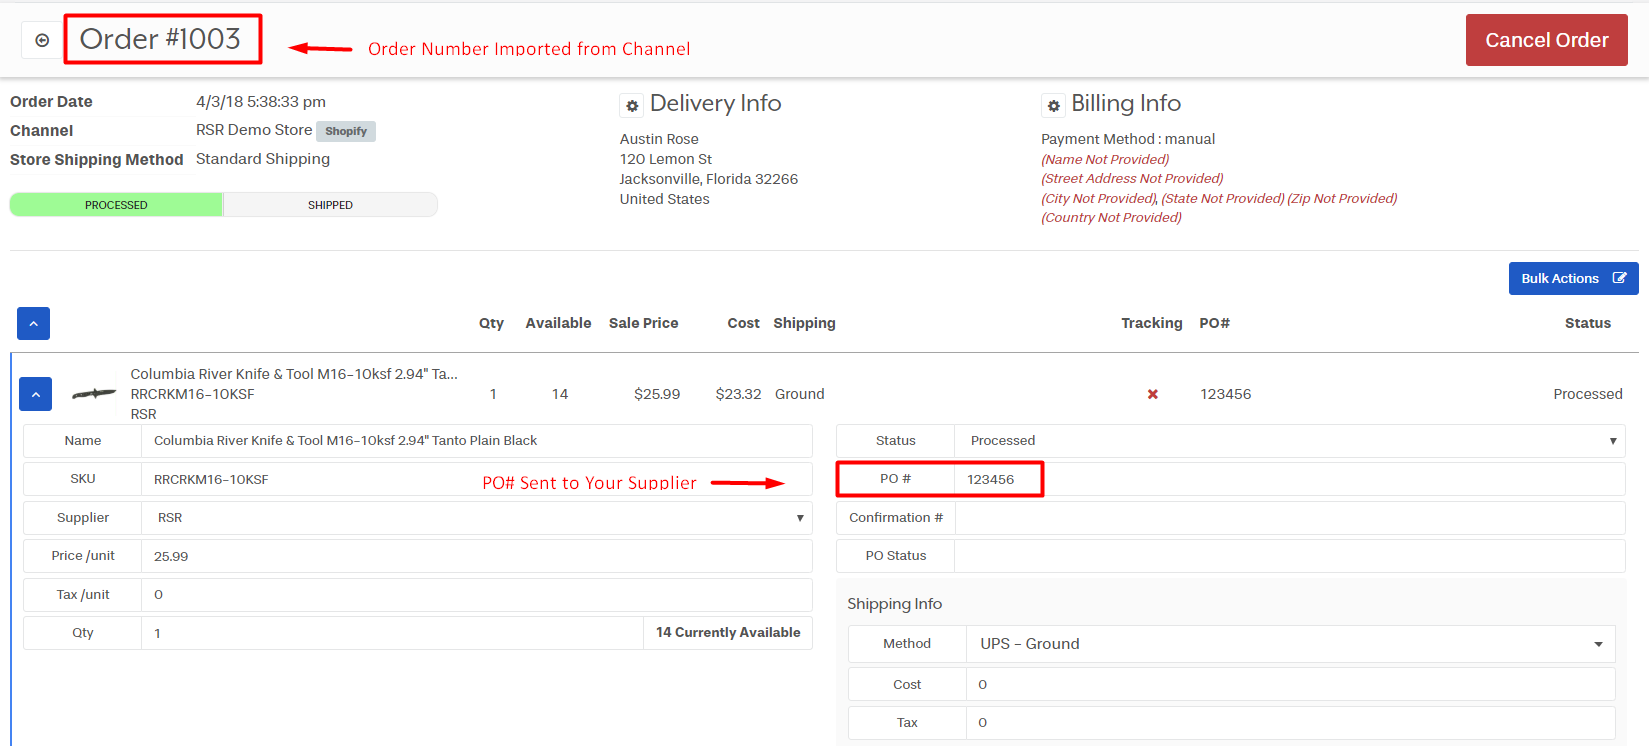
Task: Click the Confirmation # input field
Action: [x=1290, y=518]
